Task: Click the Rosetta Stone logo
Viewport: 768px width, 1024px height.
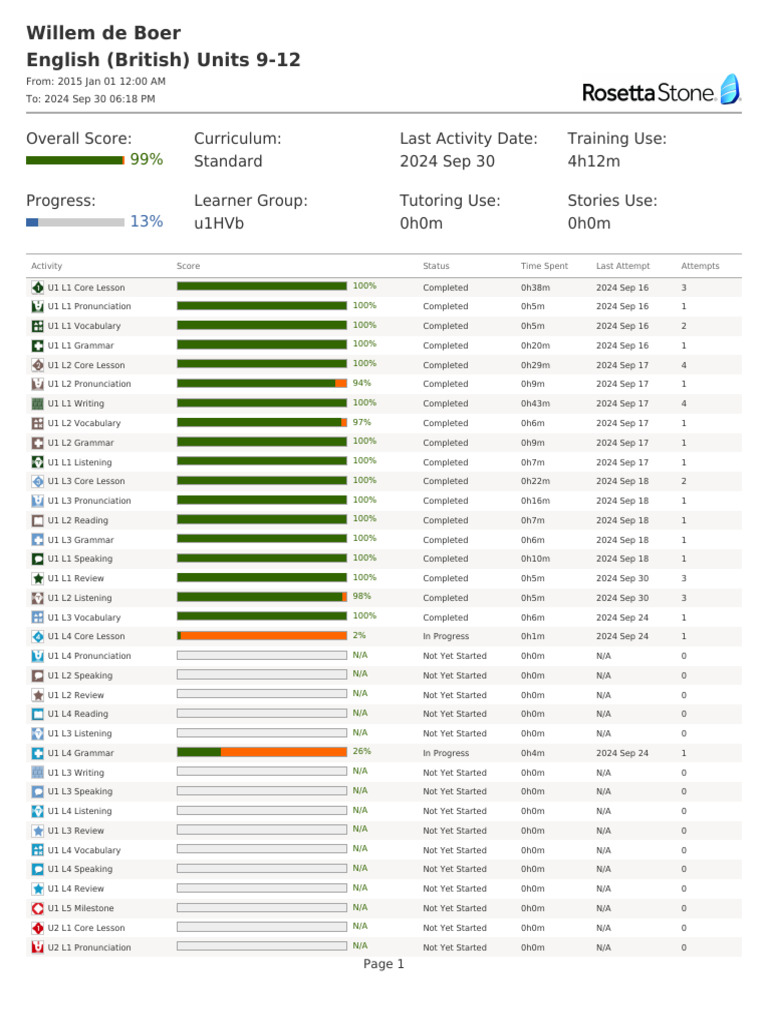Action: tap(661, 91)
